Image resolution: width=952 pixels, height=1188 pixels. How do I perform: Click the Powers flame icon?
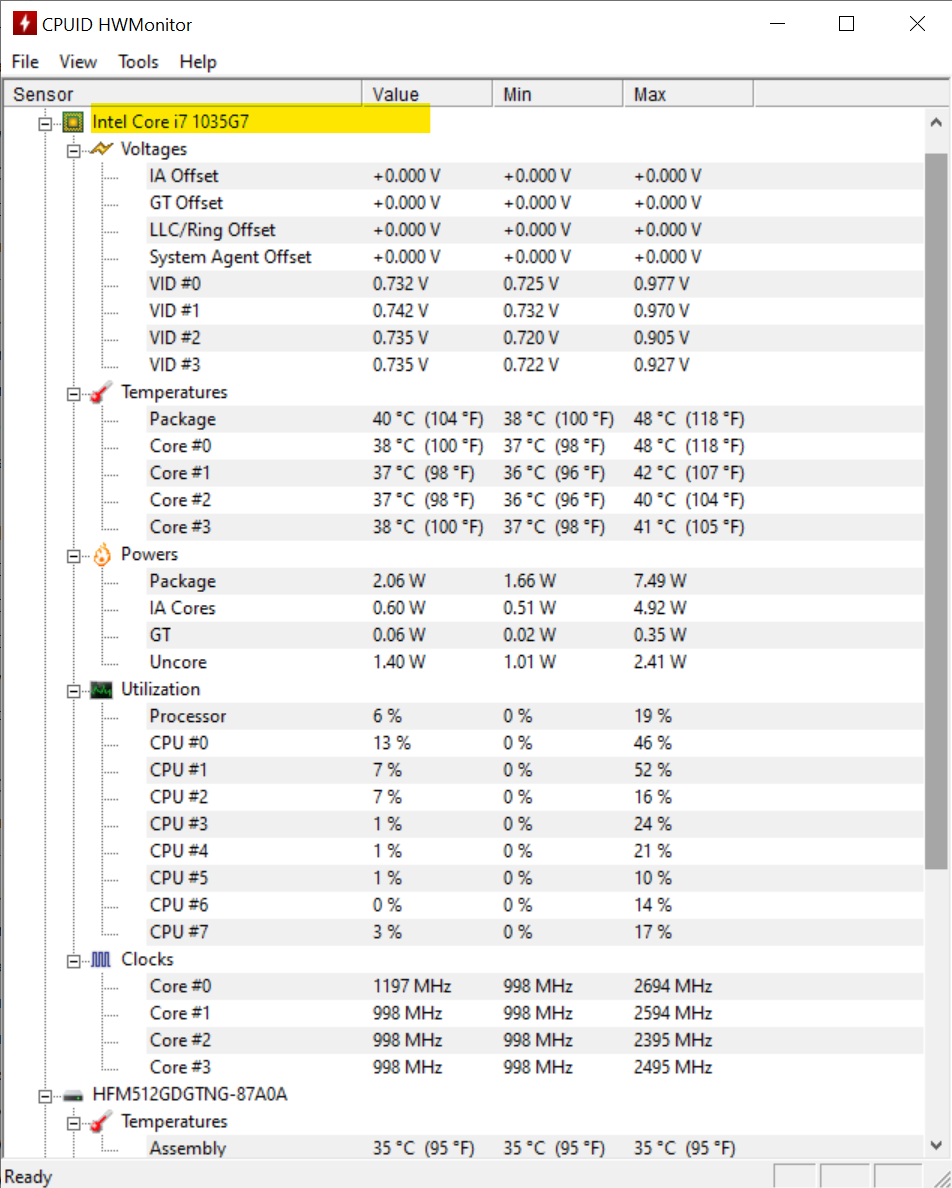101,555
